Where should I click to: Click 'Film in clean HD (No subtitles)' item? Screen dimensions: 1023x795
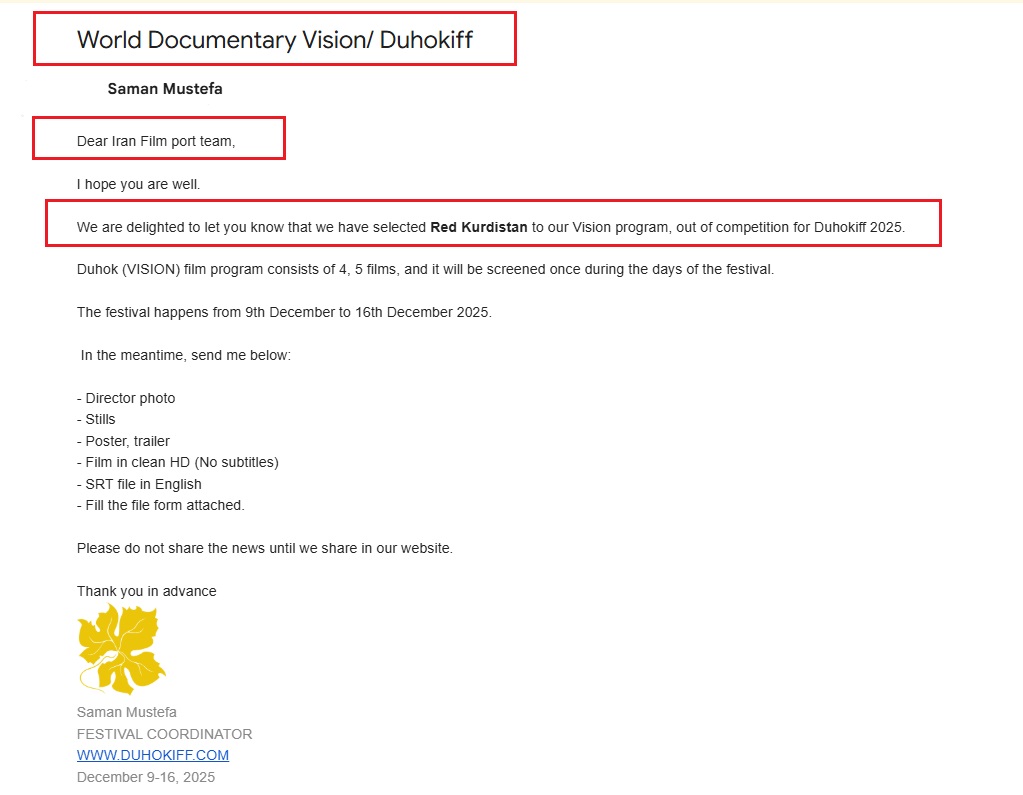click(178, 462)
